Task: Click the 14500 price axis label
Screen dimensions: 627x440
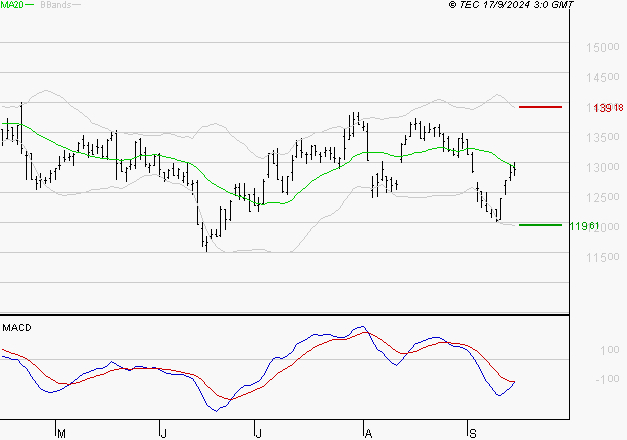Action: (603, 77)
